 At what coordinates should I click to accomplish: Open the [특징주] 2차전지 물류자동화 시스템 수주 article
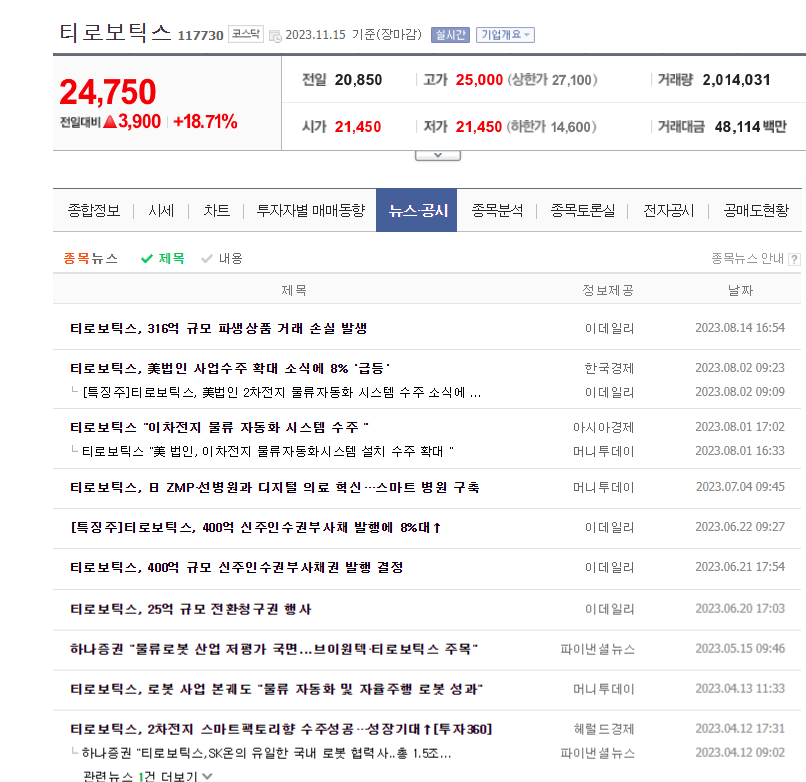(282, 393)
